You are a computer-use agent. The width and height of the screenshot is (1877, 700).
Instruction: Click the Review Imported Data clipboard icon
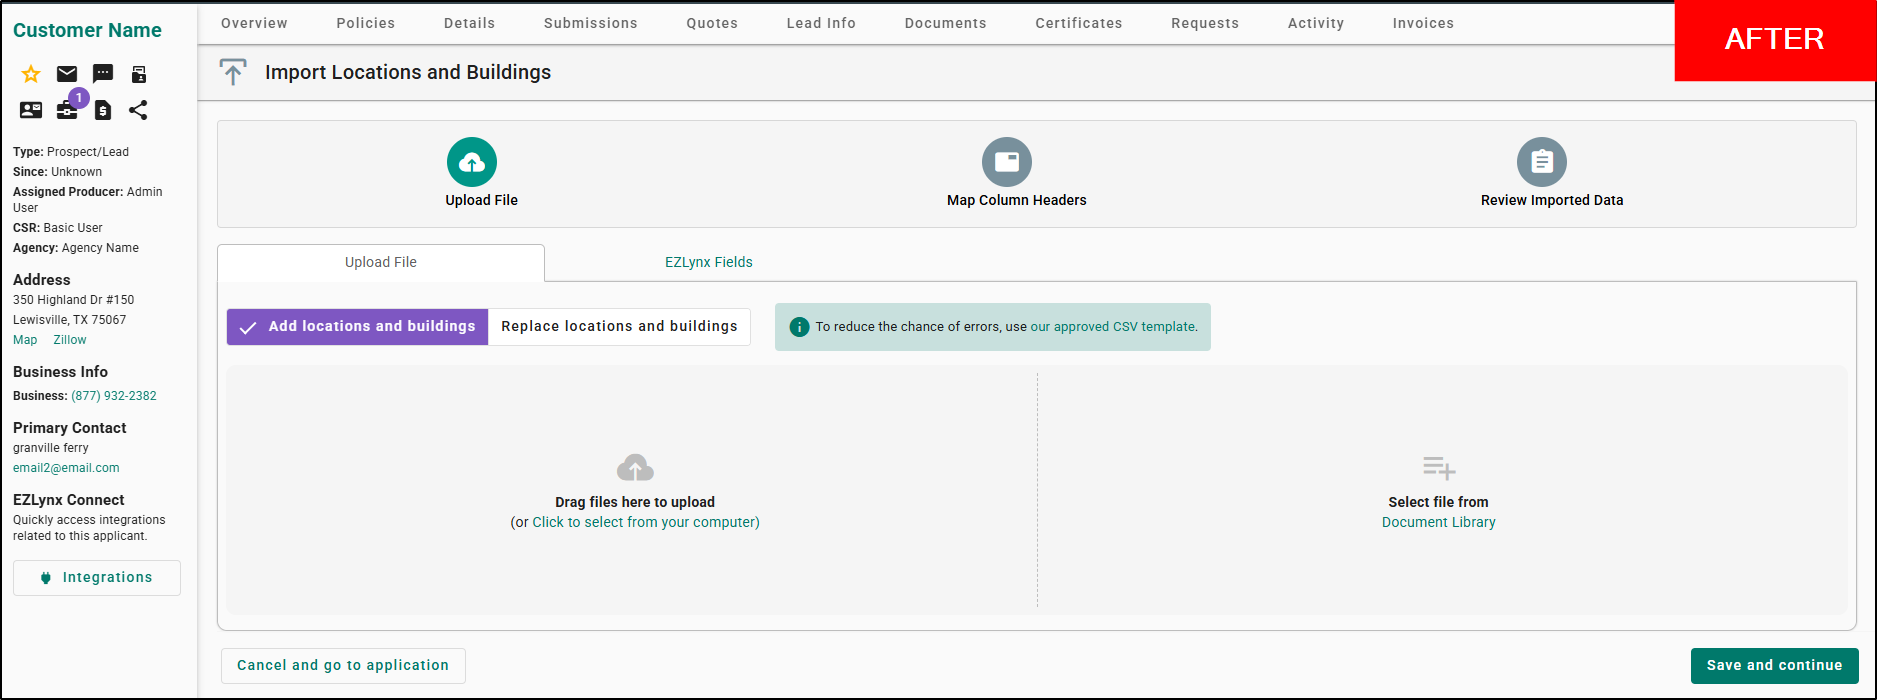pos(1542,162)
